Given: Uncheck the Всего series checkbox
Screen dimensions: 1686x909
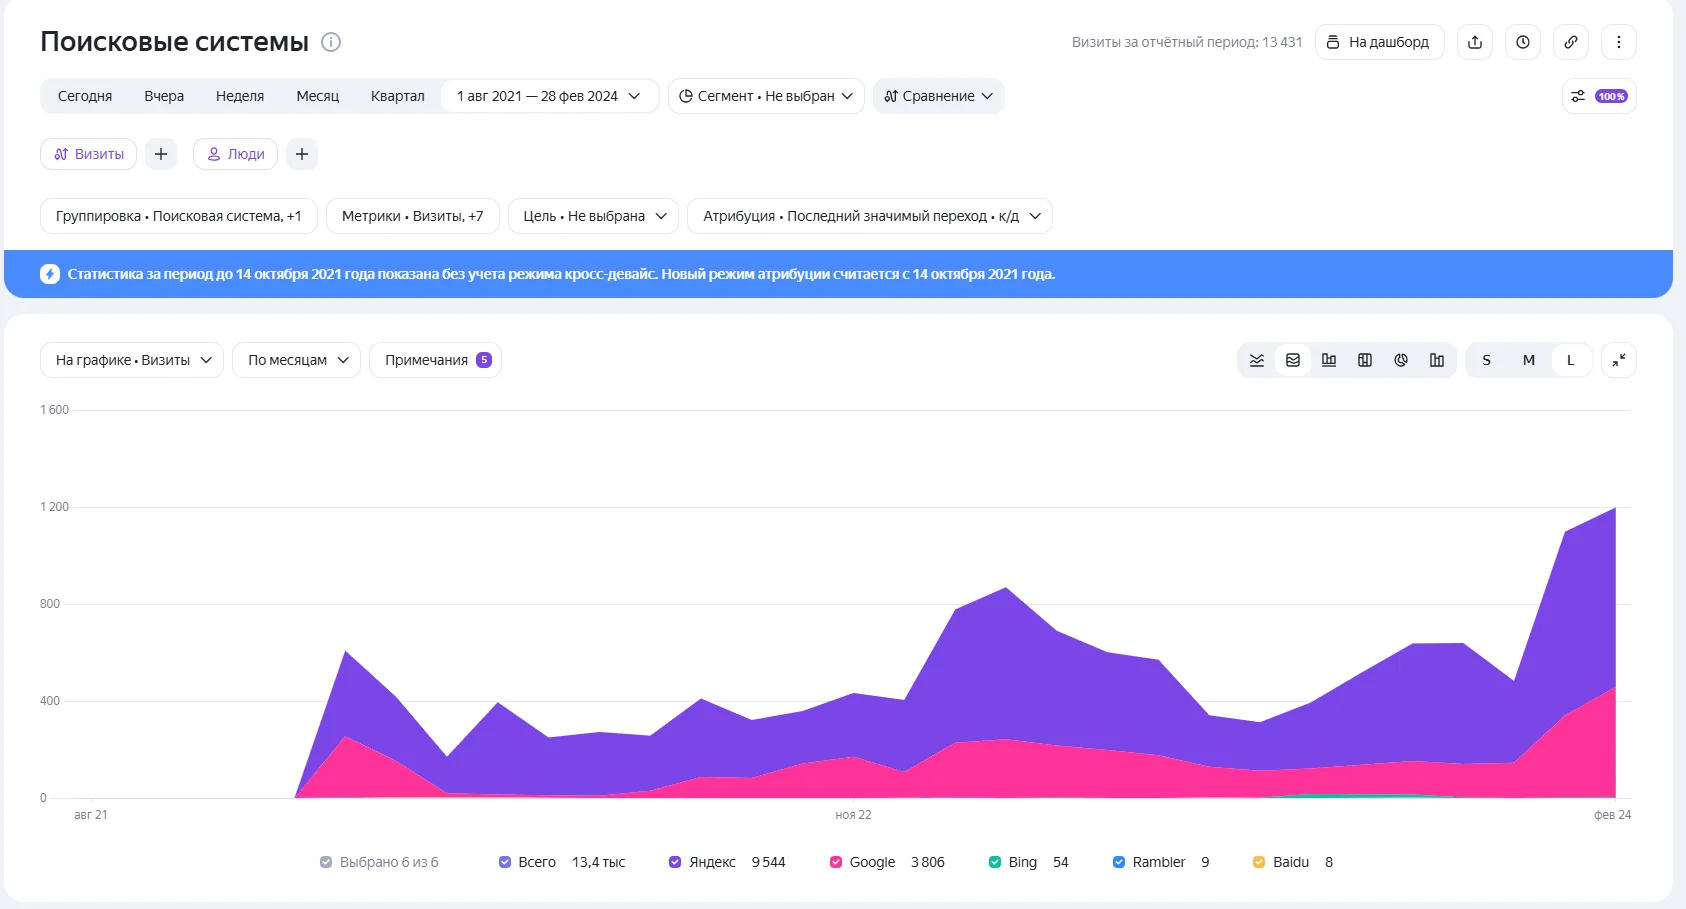Looking at the screenshot, I should (x=505, y=862).
